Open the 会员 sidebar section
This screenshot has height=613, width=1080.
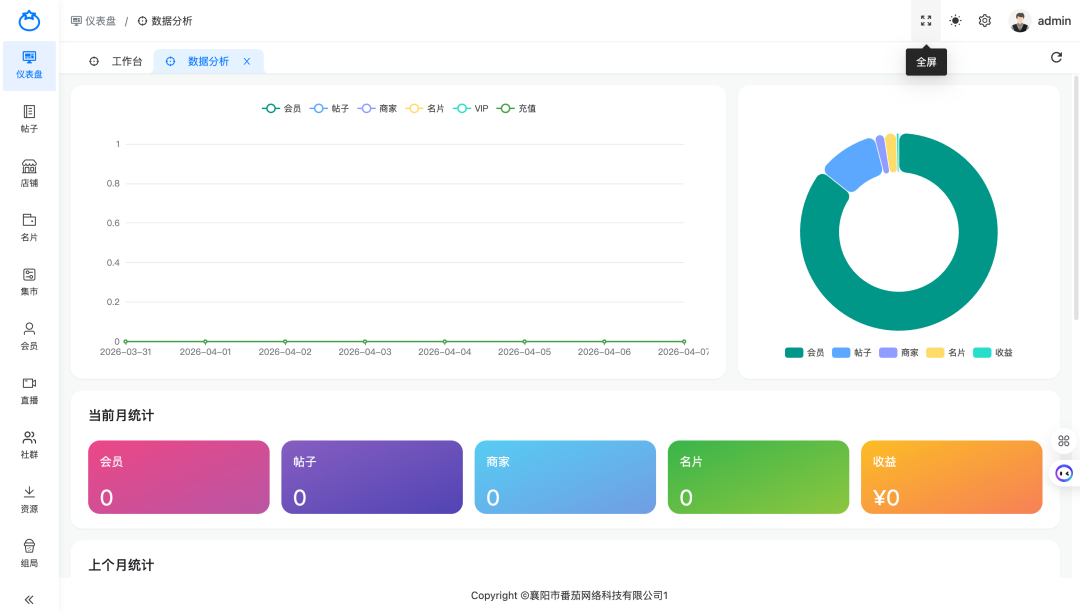point(29,337)
